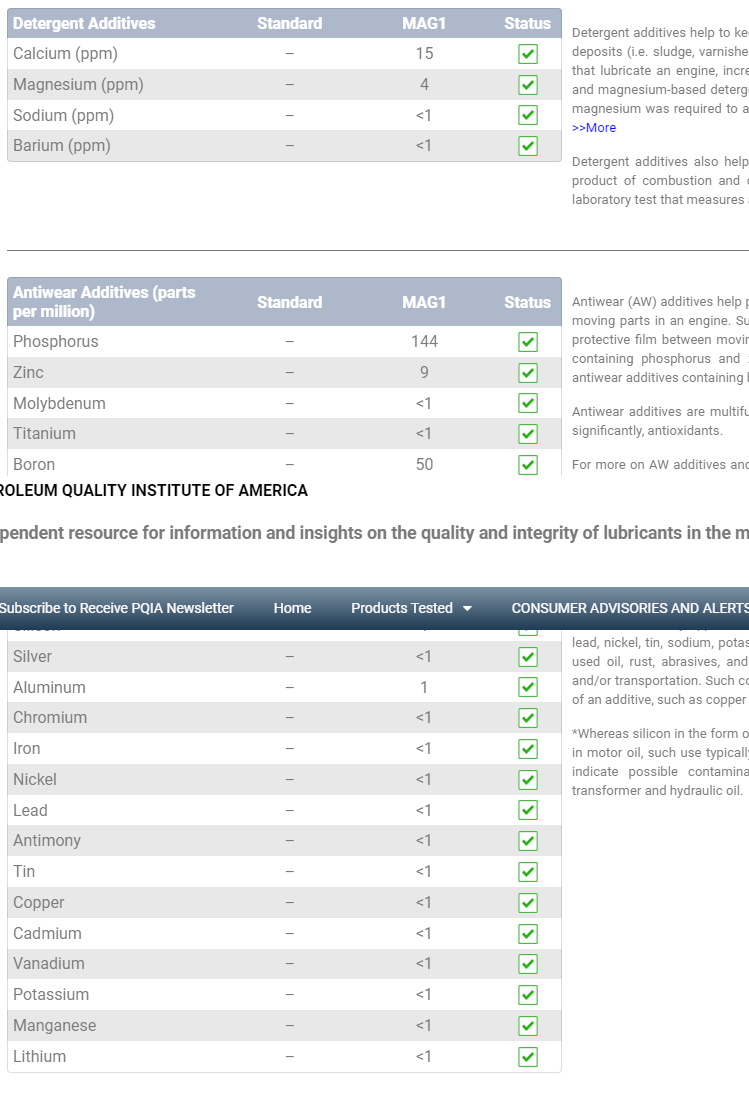
Task: Click the Potassium status checkmark icon
Action: click(x=528, y=994)
